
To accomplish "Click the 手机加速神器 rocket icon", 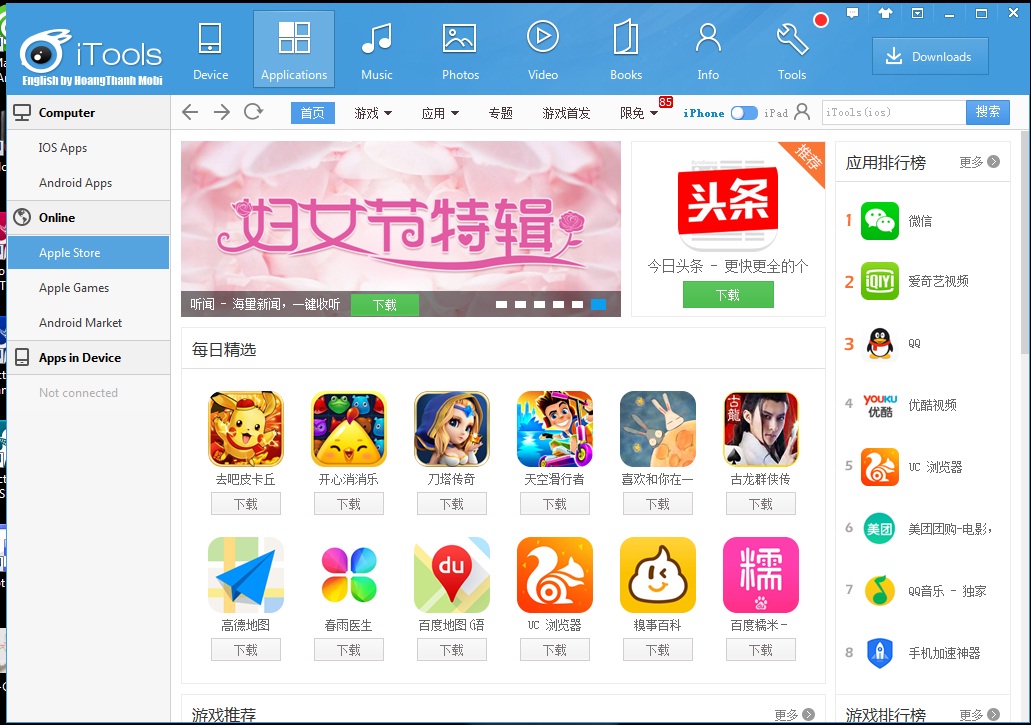I will [880, 653].
